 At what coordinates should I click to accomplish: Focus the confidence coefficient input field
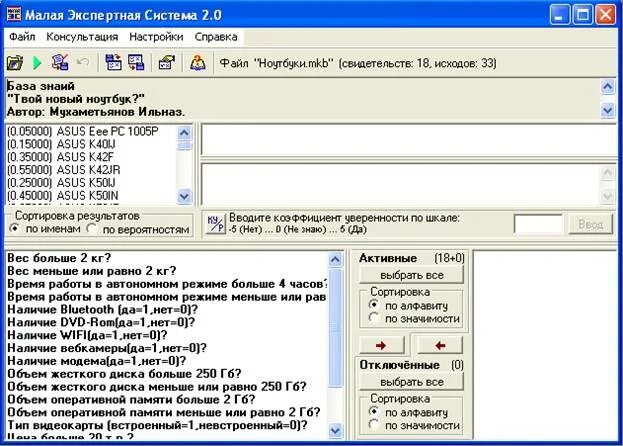[x=538, y=224]
